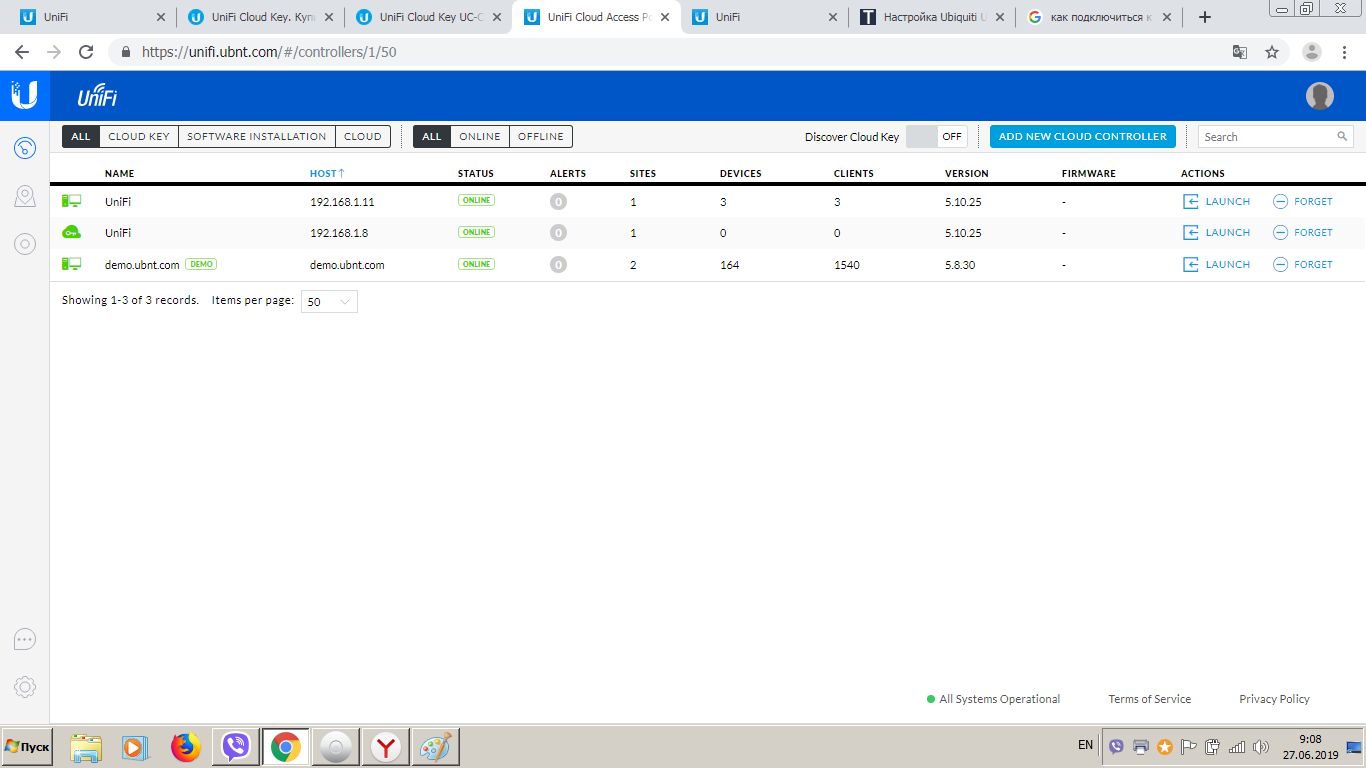
Task: Click the alerts badge for 192.168.1.8
Action: pos(558,233)
